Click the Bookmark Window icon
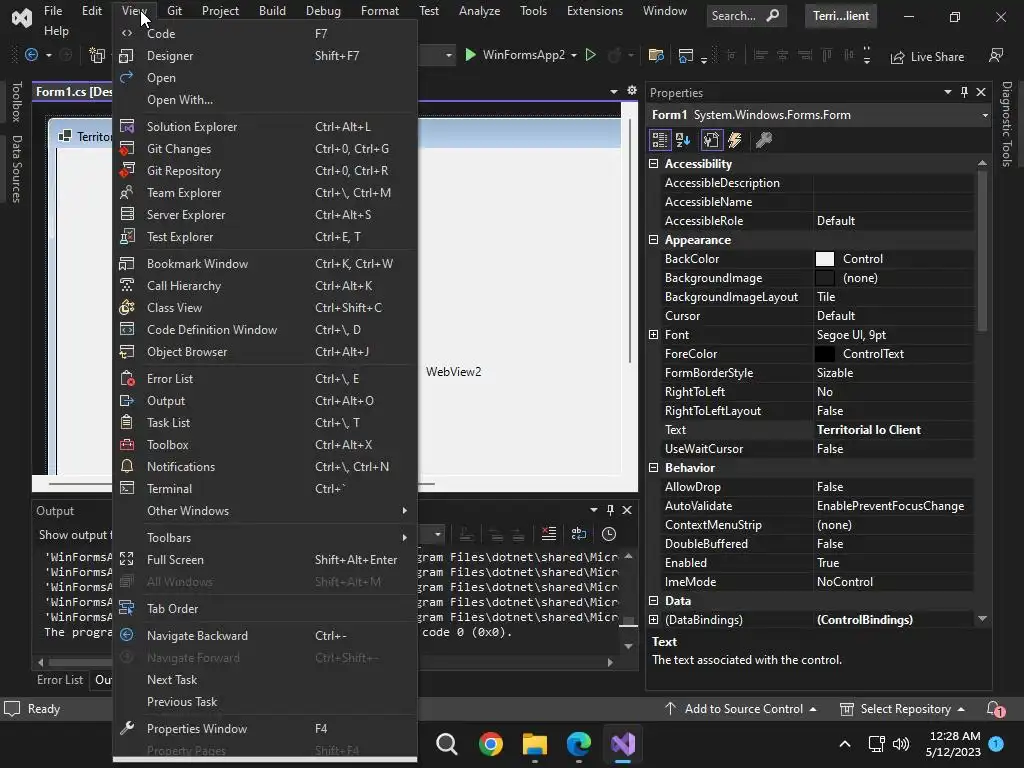 click(x=127, y=264)
